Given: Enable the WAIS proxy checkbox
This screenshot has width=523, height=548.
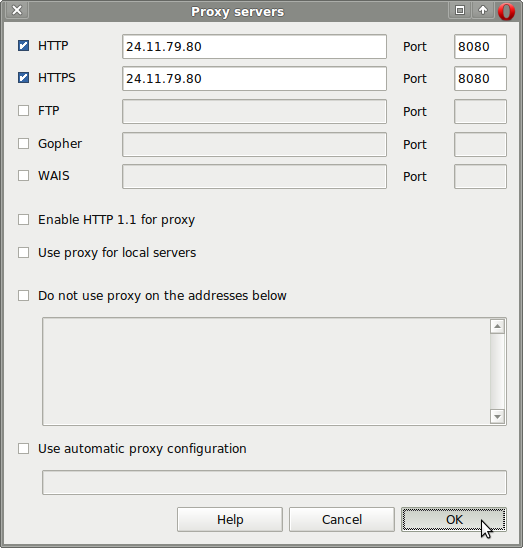Looking at the screenshot, I should click(x=23, y=175).
